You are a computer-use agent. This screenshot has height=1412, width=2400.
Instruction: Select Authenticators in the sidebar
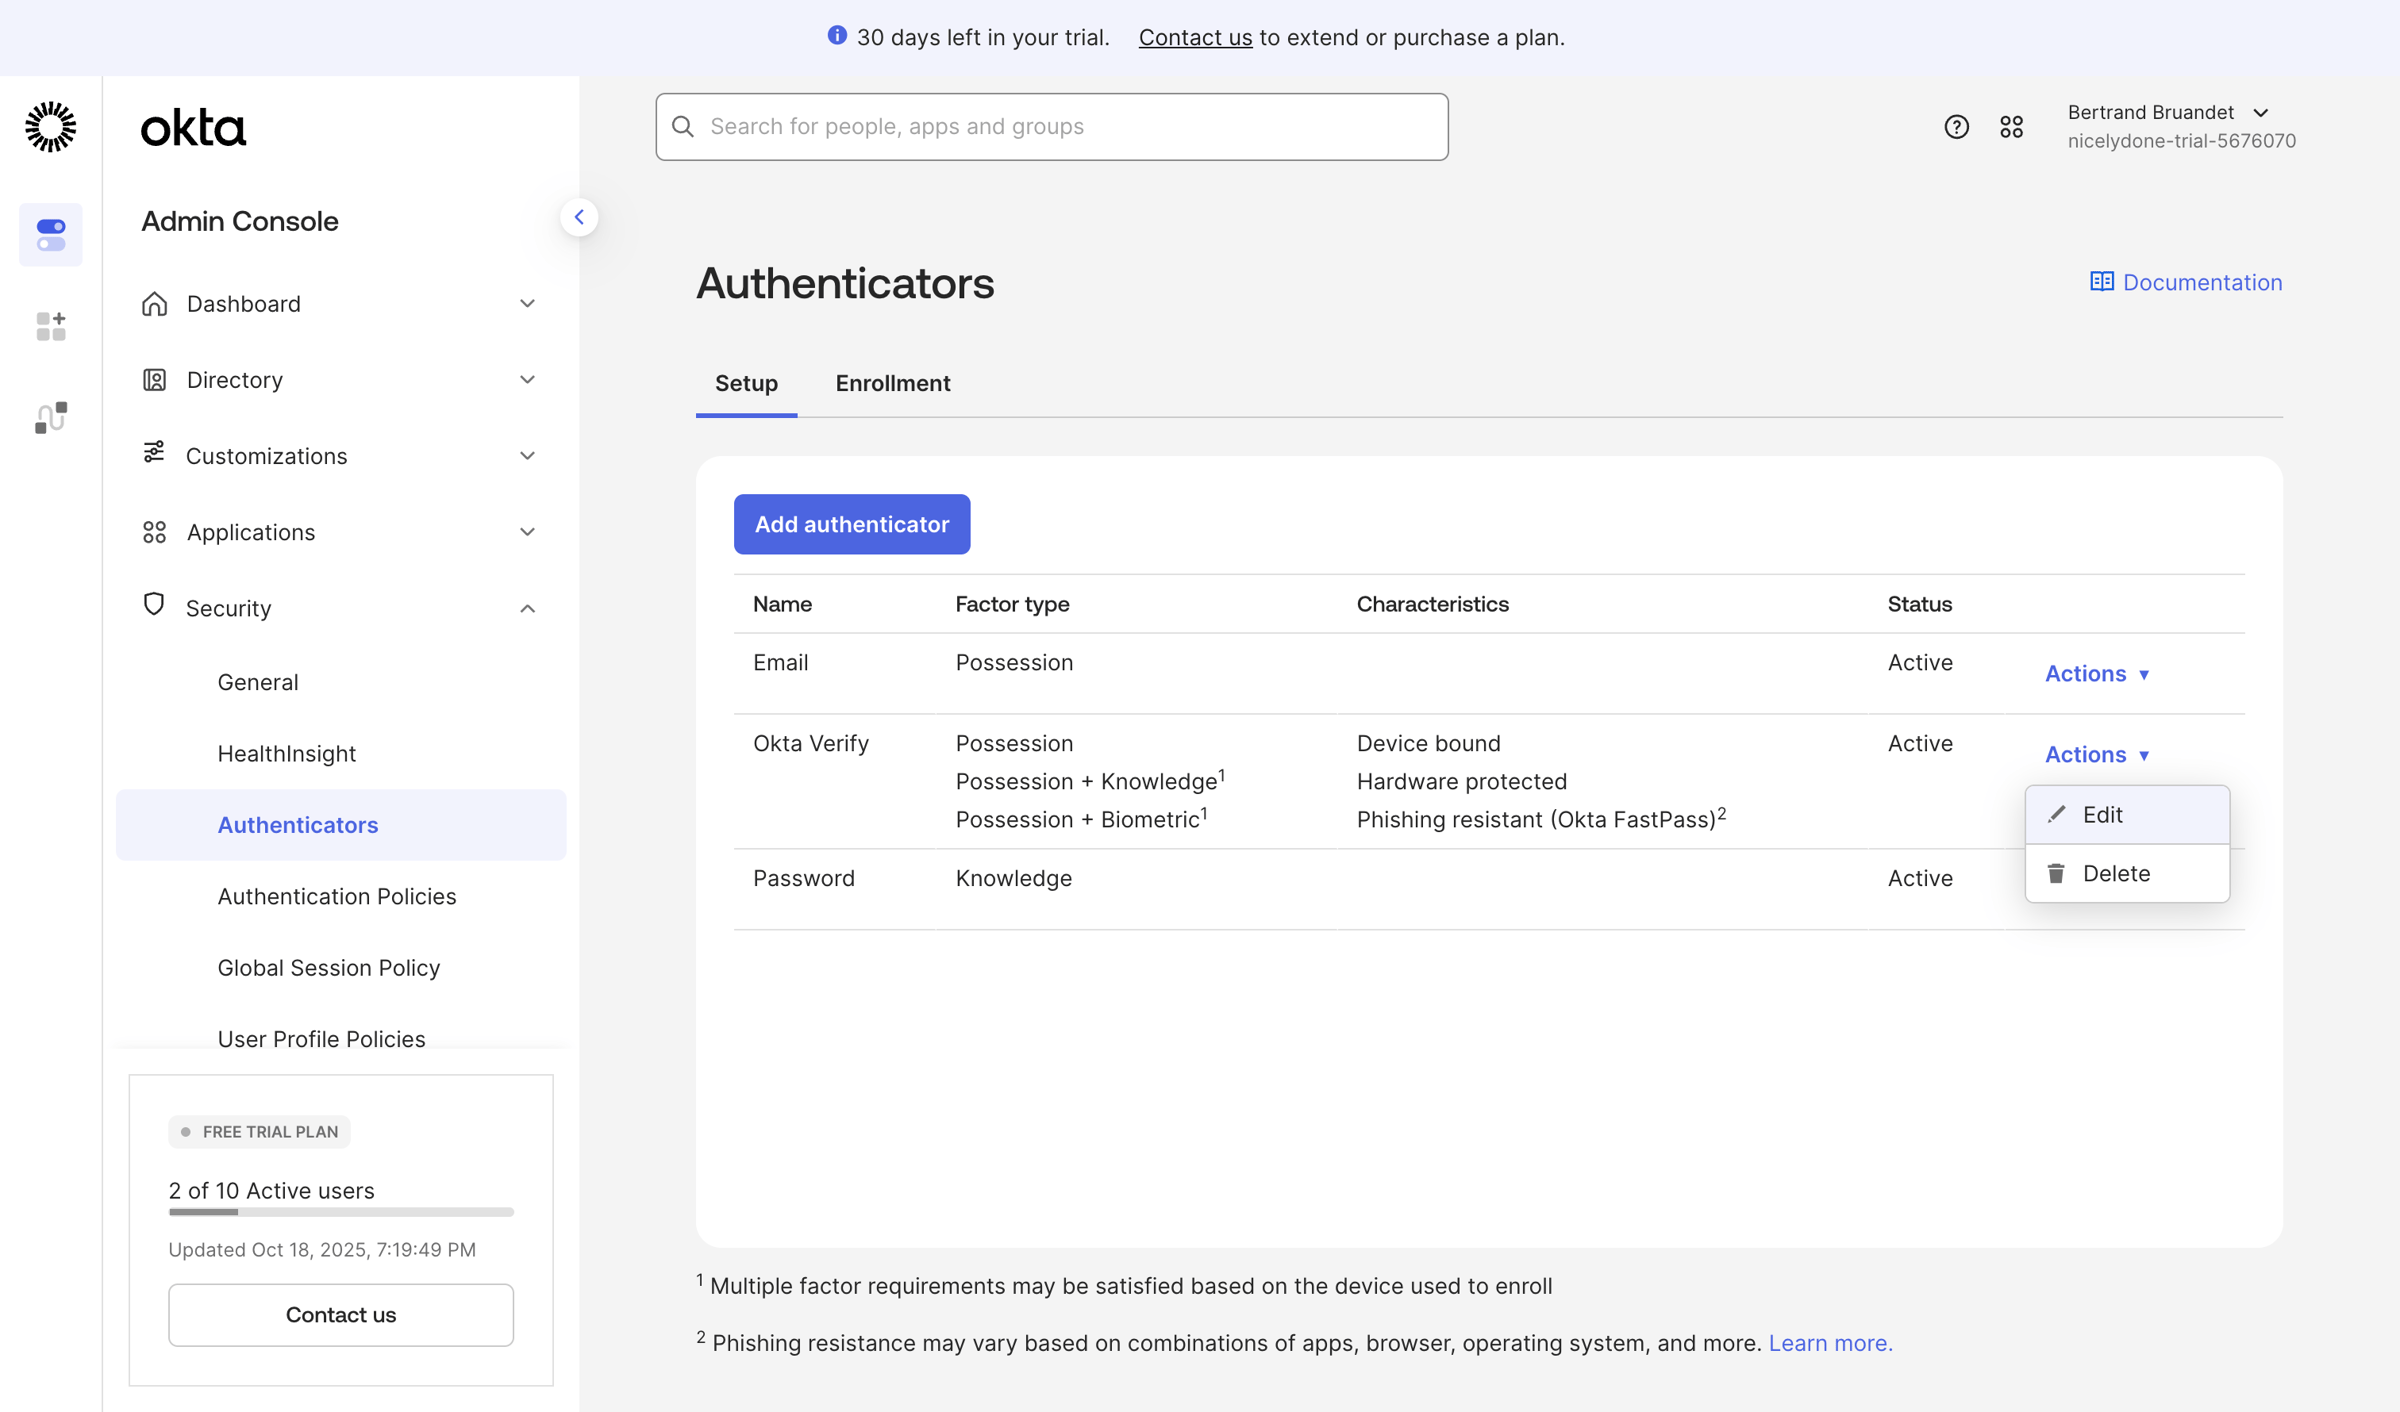pyautogui.click(x=341, y=825)
